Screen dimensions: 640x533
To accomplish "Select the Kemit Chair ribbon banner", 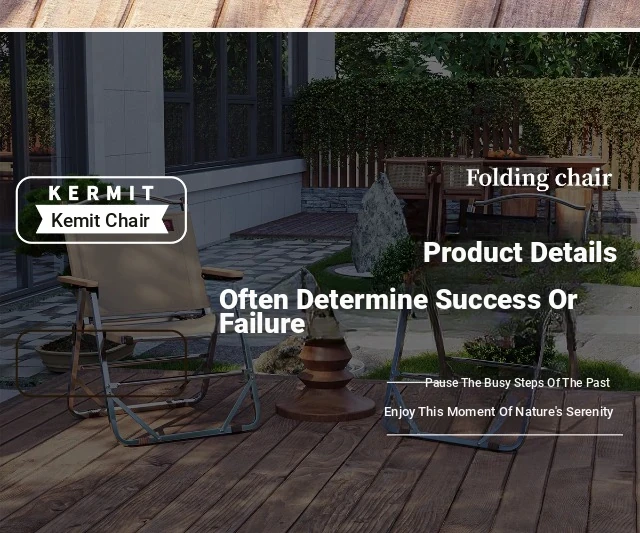I will pos(102,220).
